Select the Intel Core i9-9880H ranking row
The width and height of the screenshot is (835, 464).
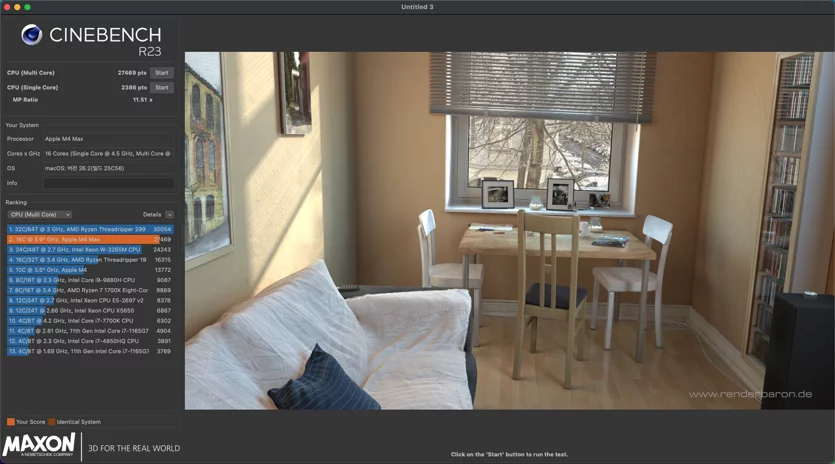90,280
